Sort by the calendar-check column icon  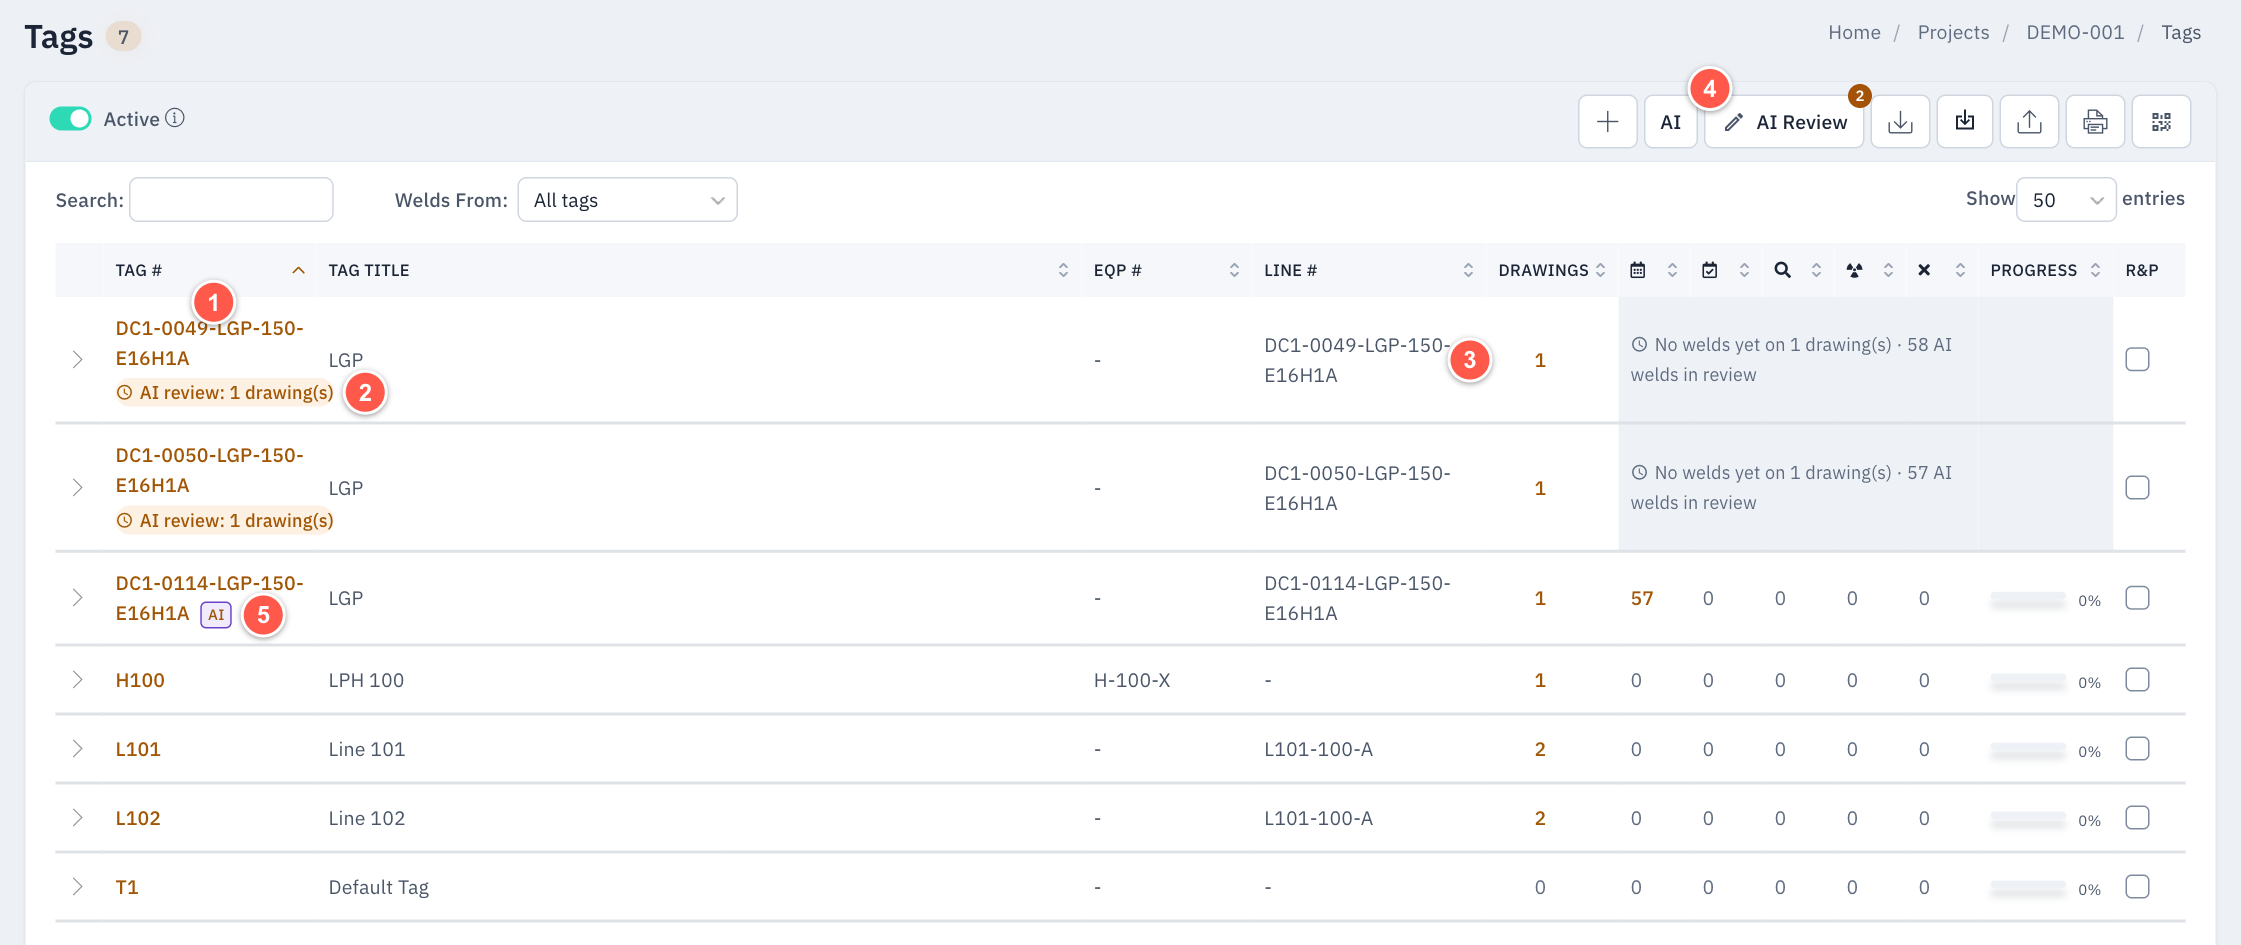tap(1710, 270)
